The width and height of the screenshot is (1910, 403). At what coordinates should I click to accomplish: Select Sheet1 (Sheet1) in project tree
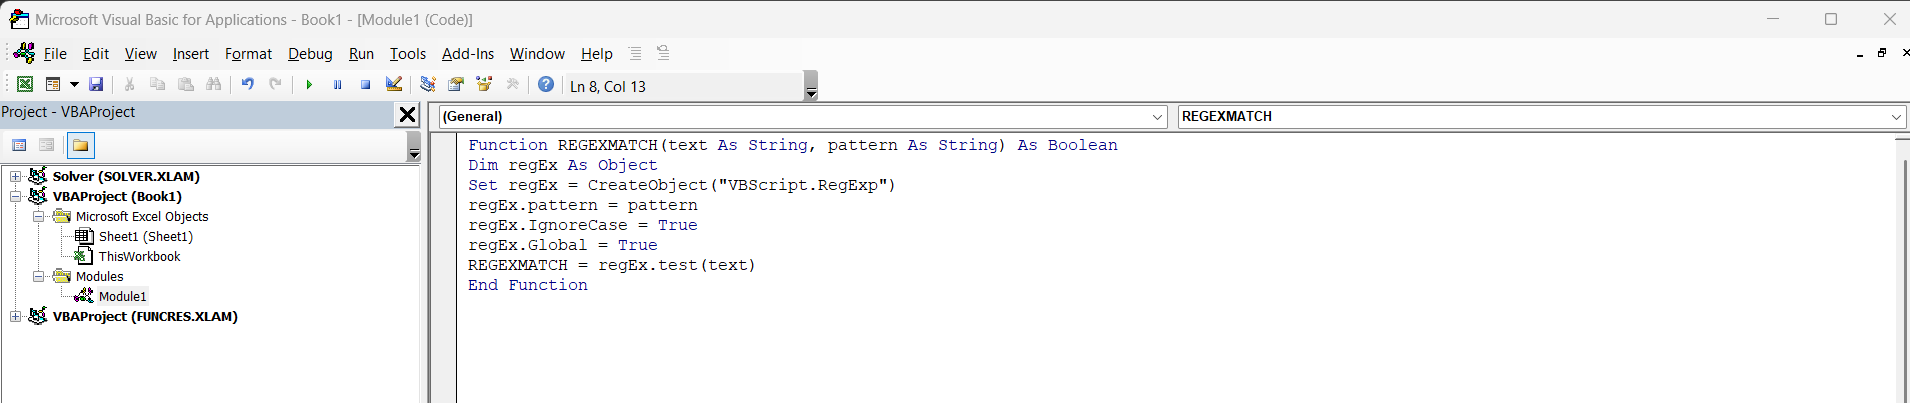(146, 237)
